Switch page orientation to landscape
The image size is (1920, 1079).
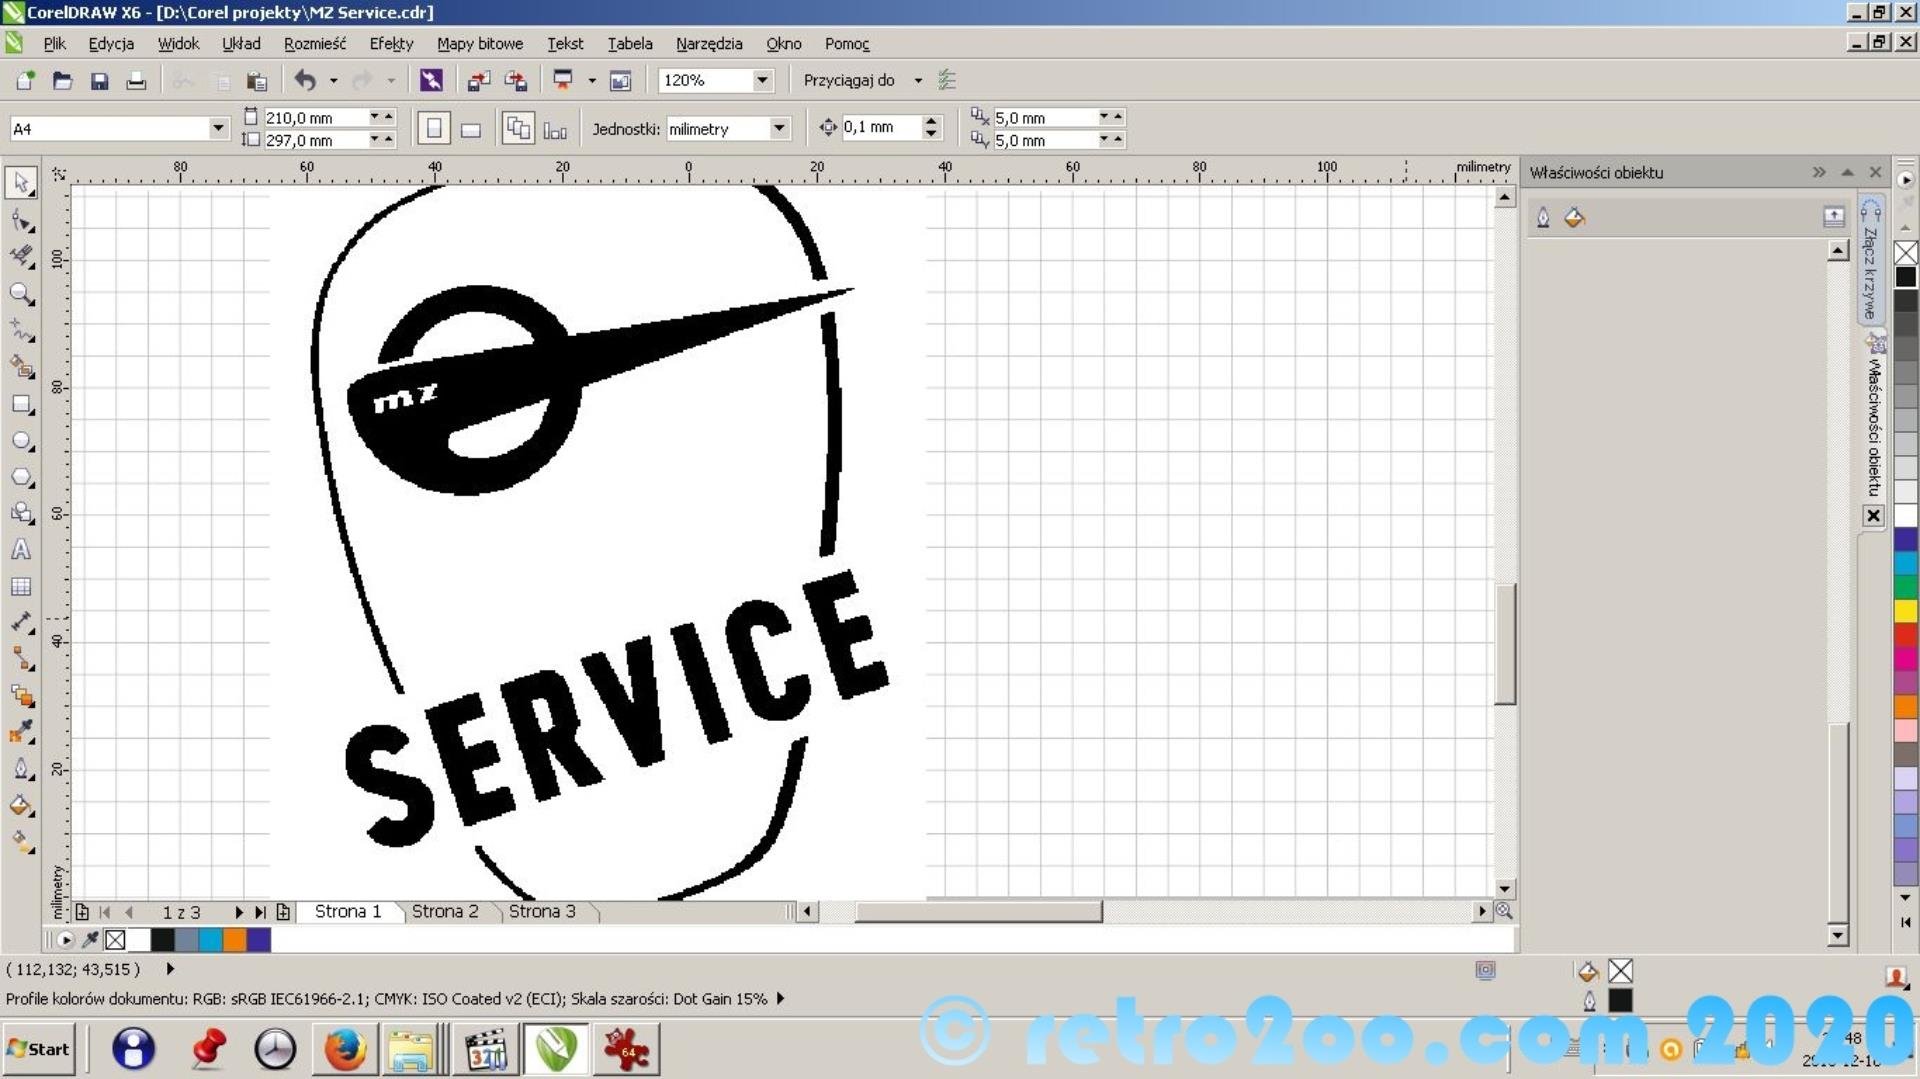471,129
